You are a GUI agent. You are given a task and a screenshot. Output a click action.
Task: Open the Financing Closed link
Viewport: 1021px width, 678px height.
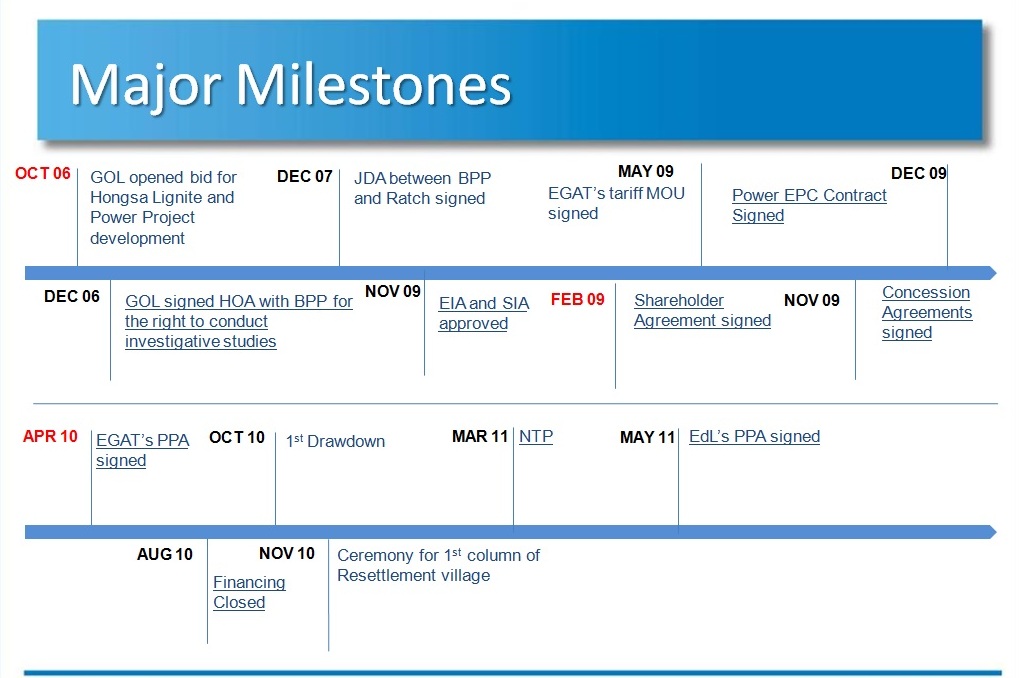tap(249, 592)
